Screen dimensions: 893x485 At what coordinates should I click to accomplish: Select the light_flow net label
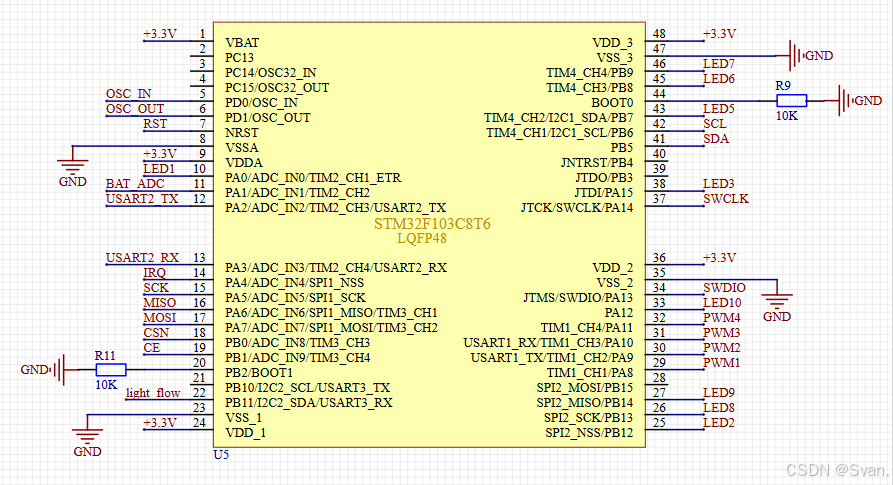[x=153, y=393]
